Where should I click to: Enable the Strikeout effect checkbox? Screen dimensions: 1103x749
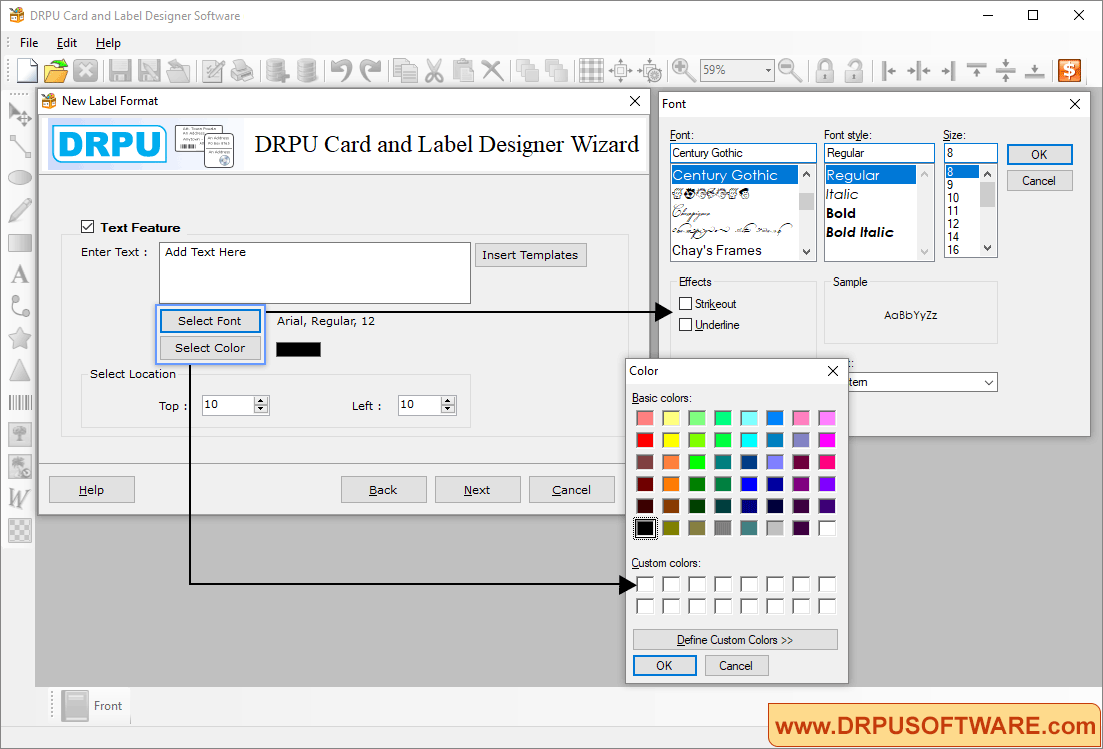[685, 303]
